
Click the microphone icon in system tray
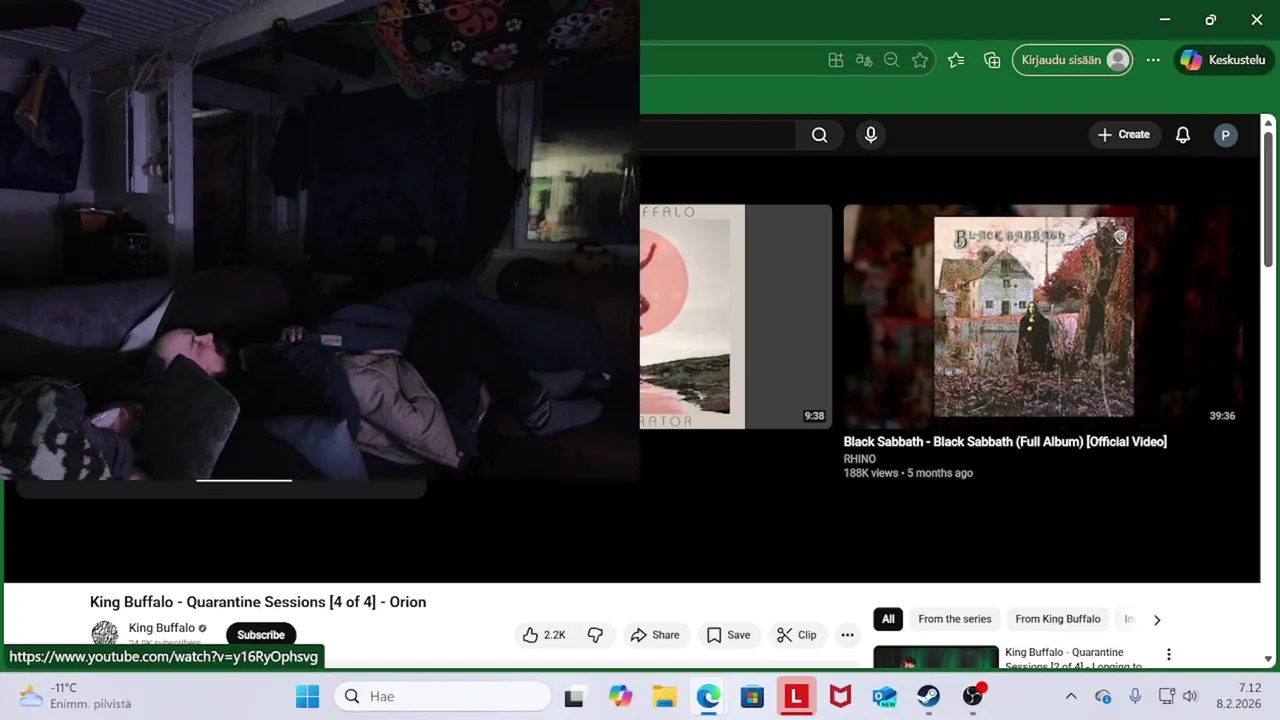coord(1135,697)
